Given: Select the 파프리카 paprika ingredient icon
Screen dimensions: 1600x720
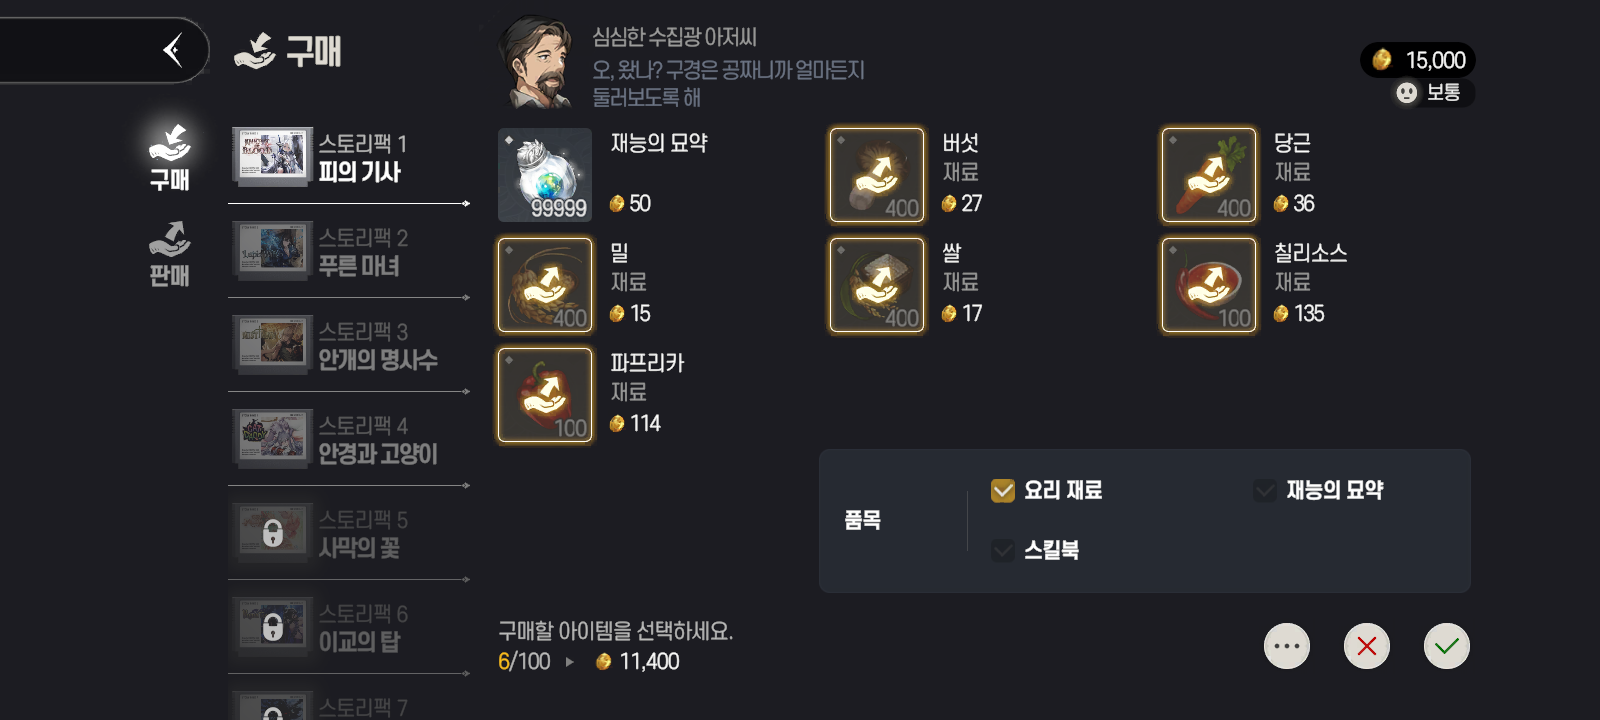Looking at the screenshot, I should [545, 395].
